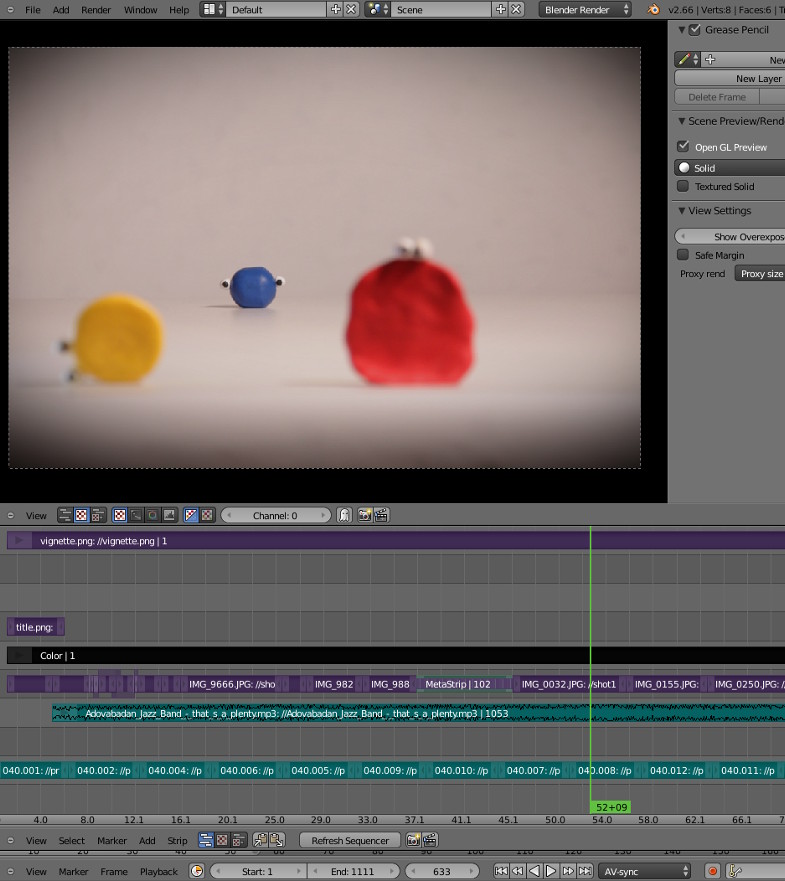The width and height of the screenshot is (785, 881).
Task: Click render animation icon beside Refresh Sequencer
Action: point(430,841)
